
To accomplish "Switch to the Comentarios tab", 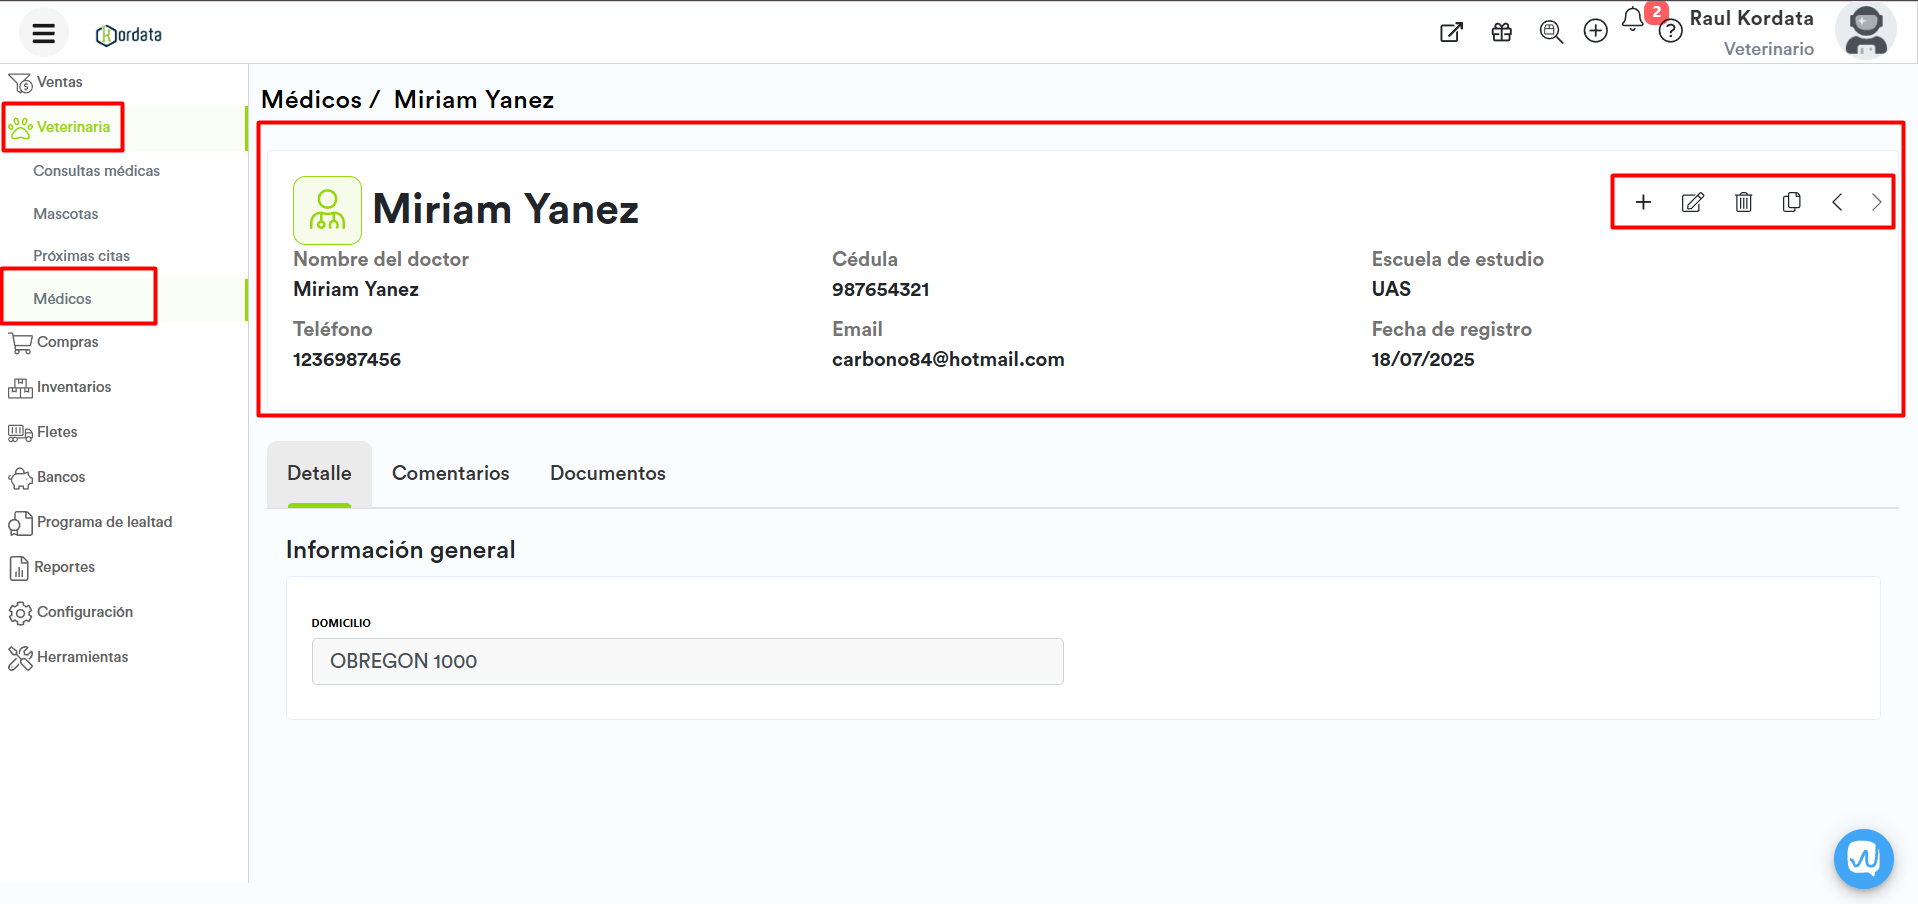I will 450,473.
